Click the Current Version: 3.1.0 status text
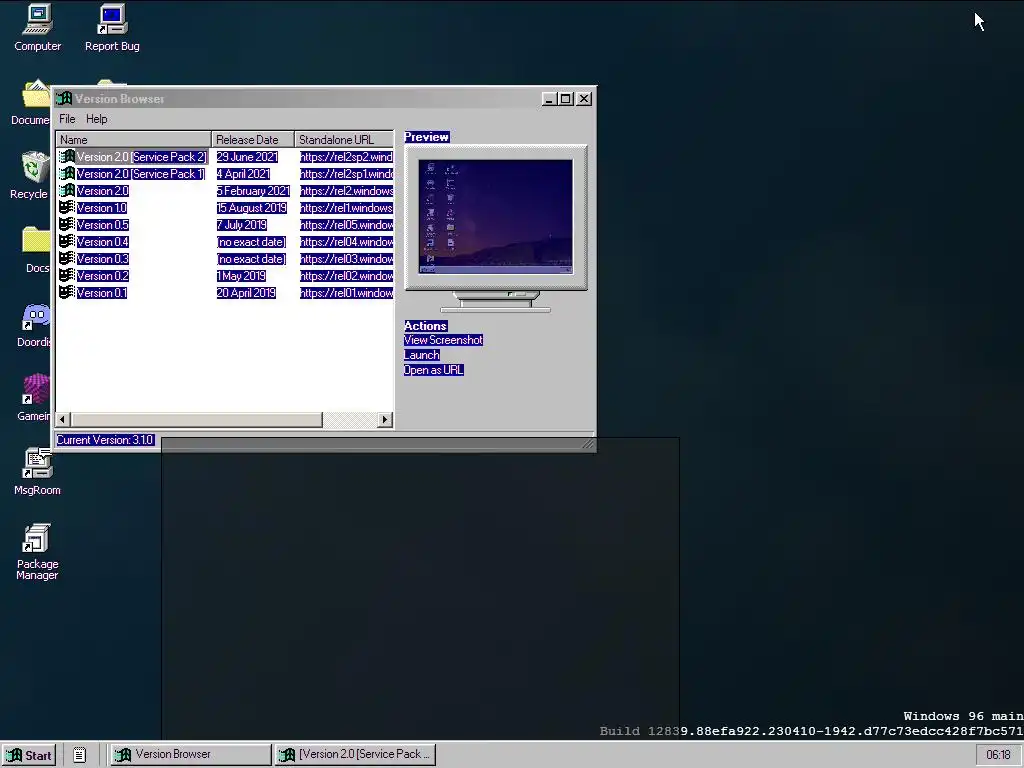 105,440
